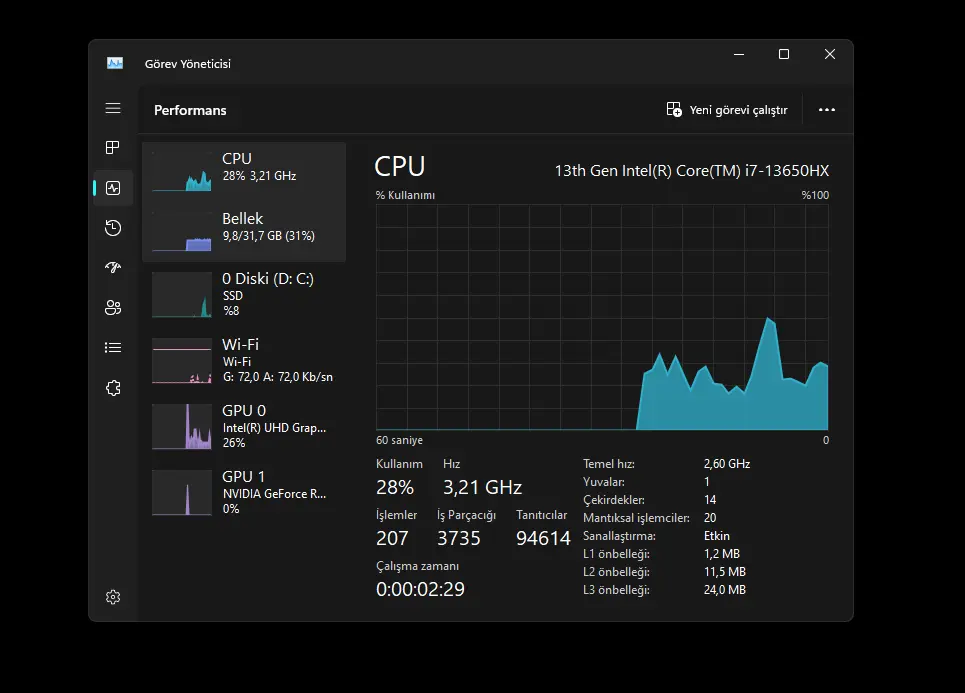Click the İş Parçacığı value 3735
The width and height of the screenshot is (965, 693).
[x=458, y=539]
